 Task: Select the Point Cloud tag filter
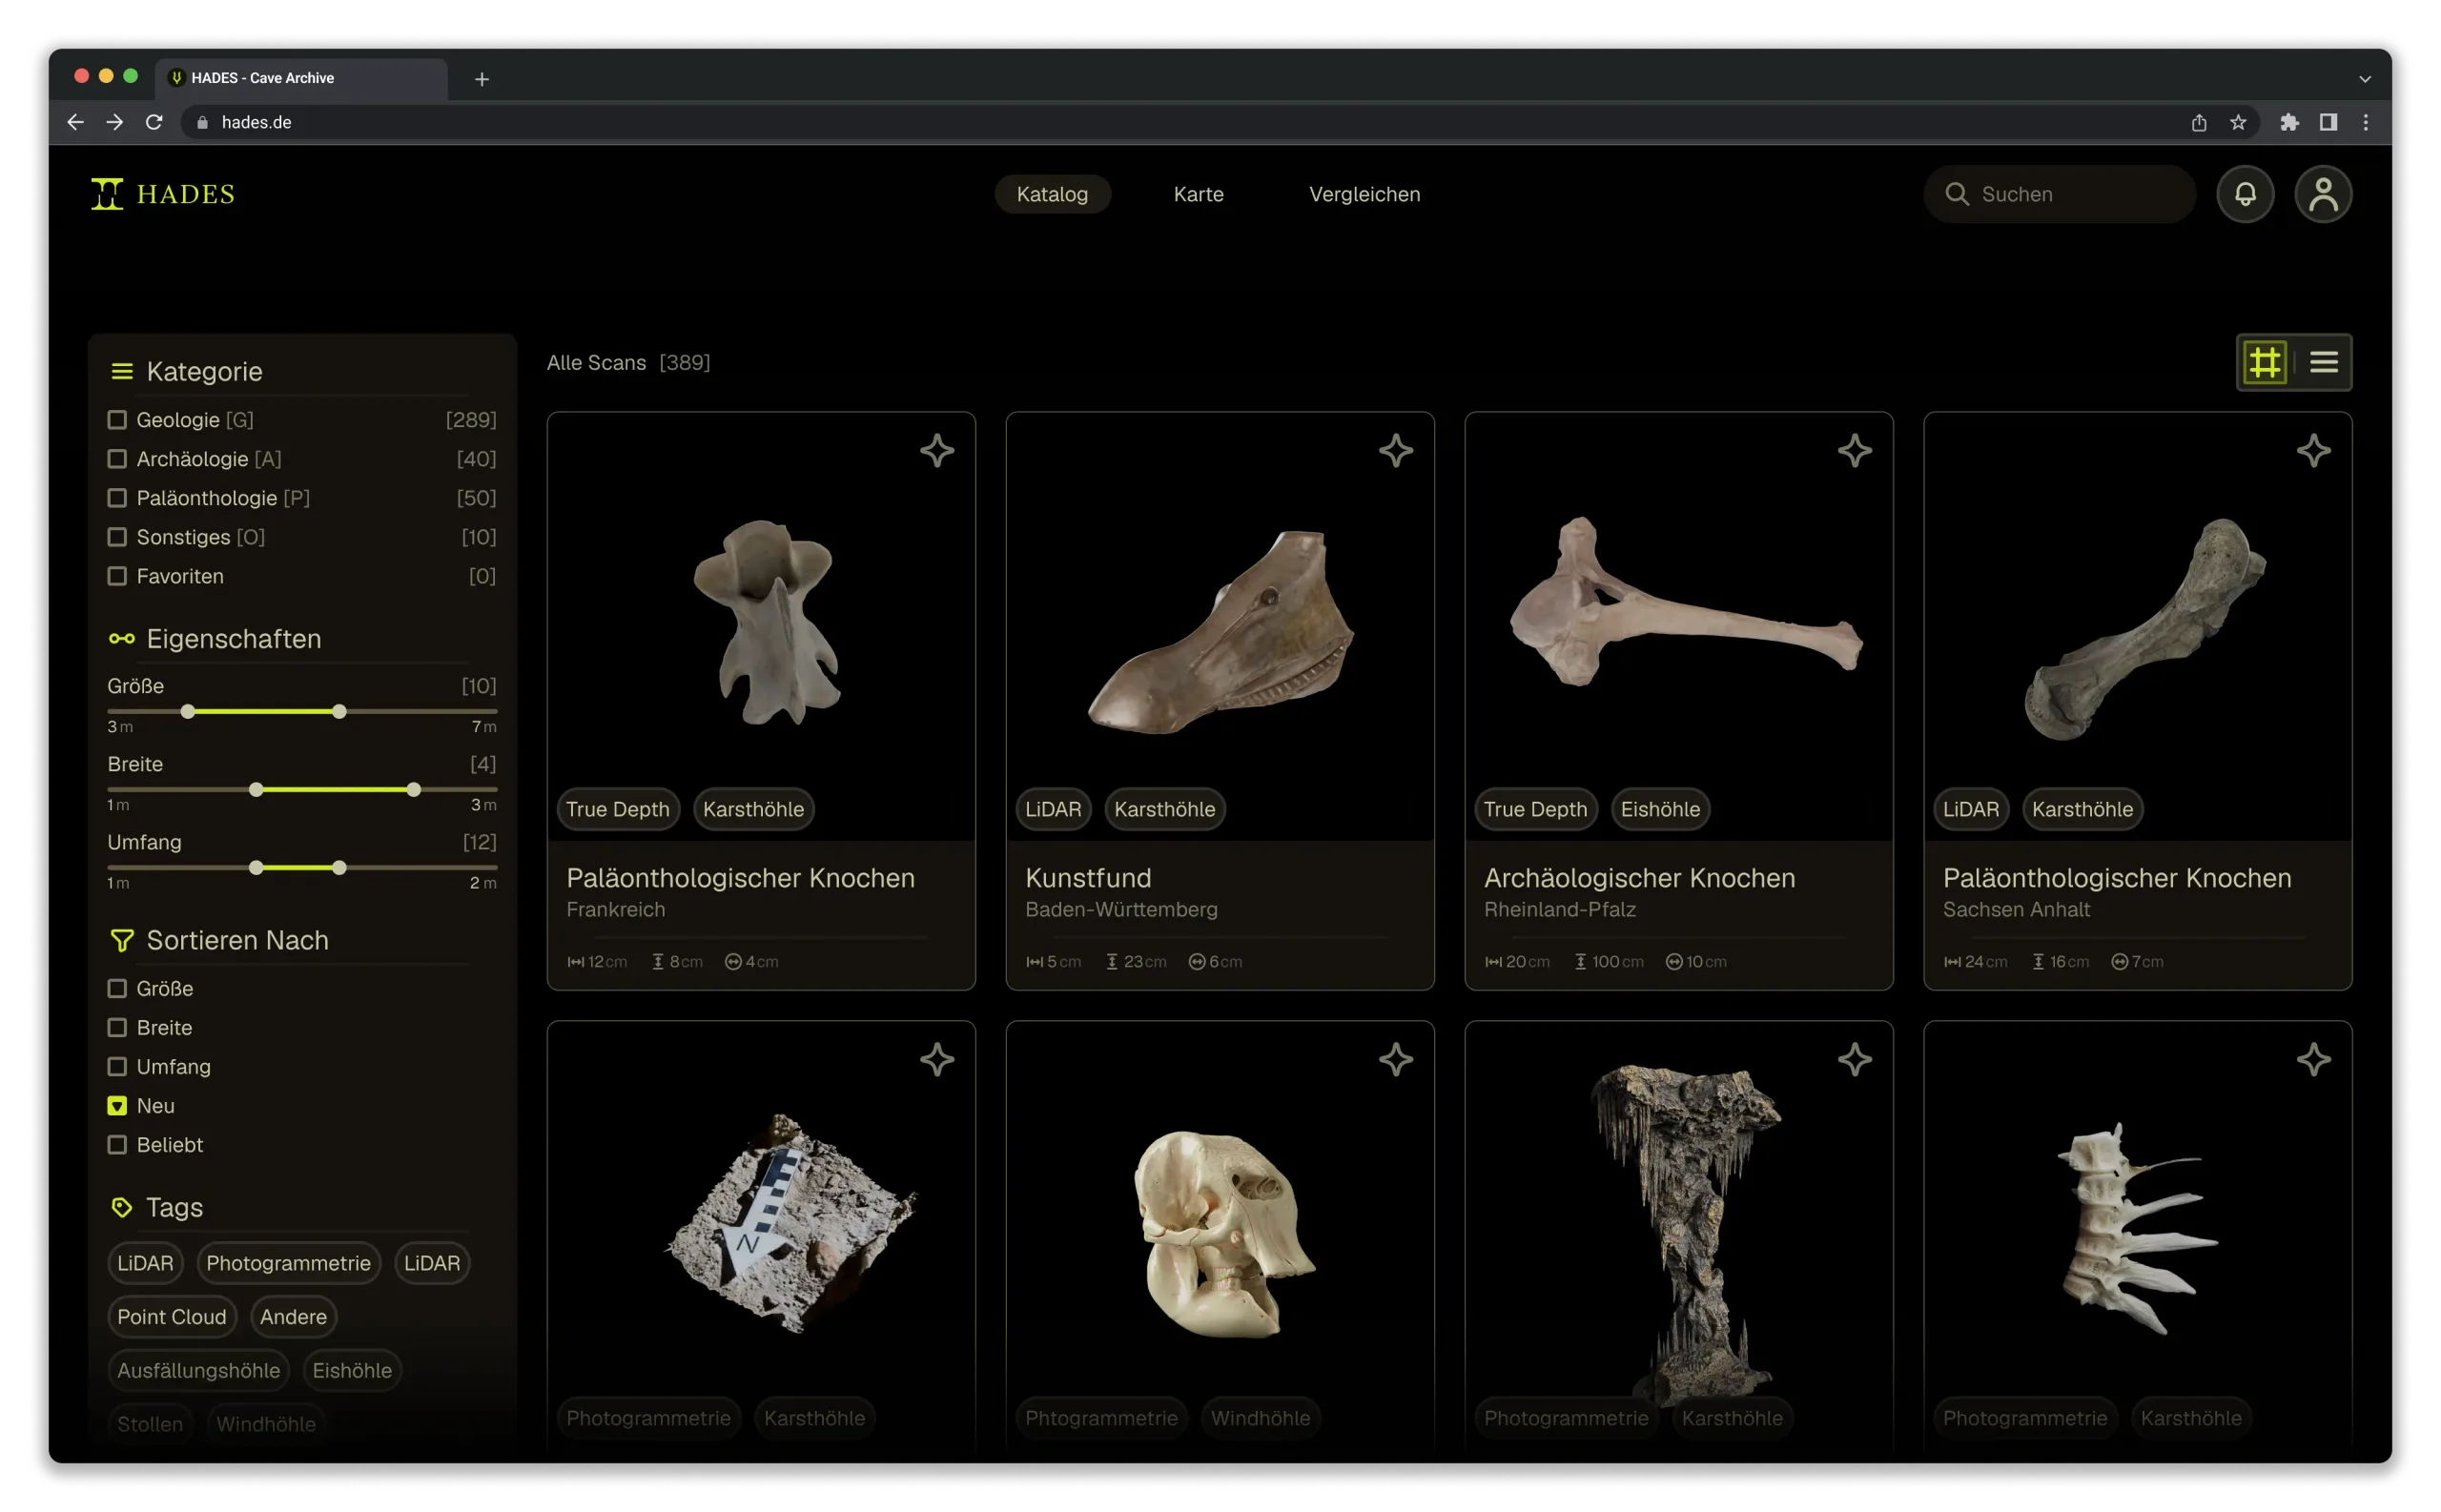click(172, 1317)
